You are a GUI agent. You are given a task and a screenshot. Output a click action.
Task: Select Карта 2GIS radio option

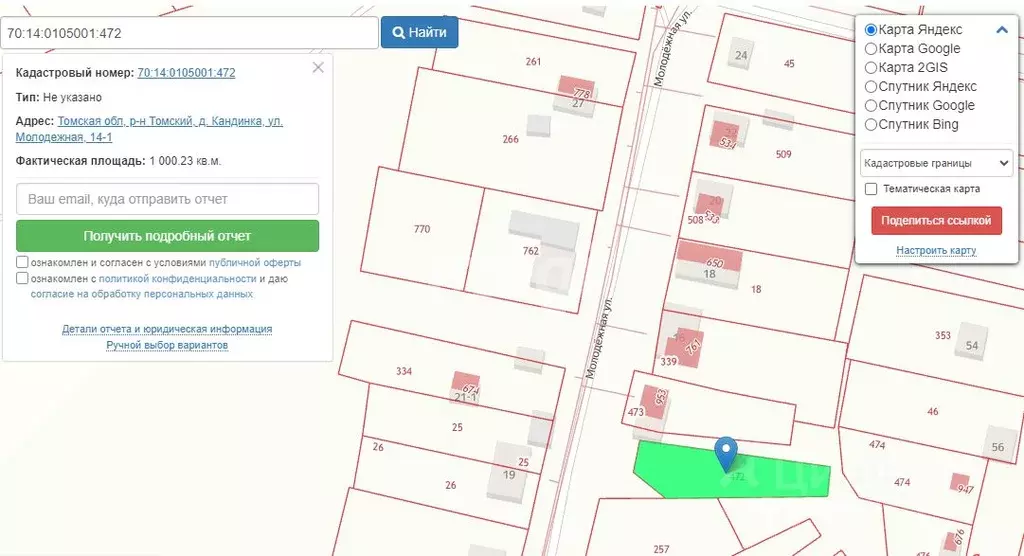point(871,68)
